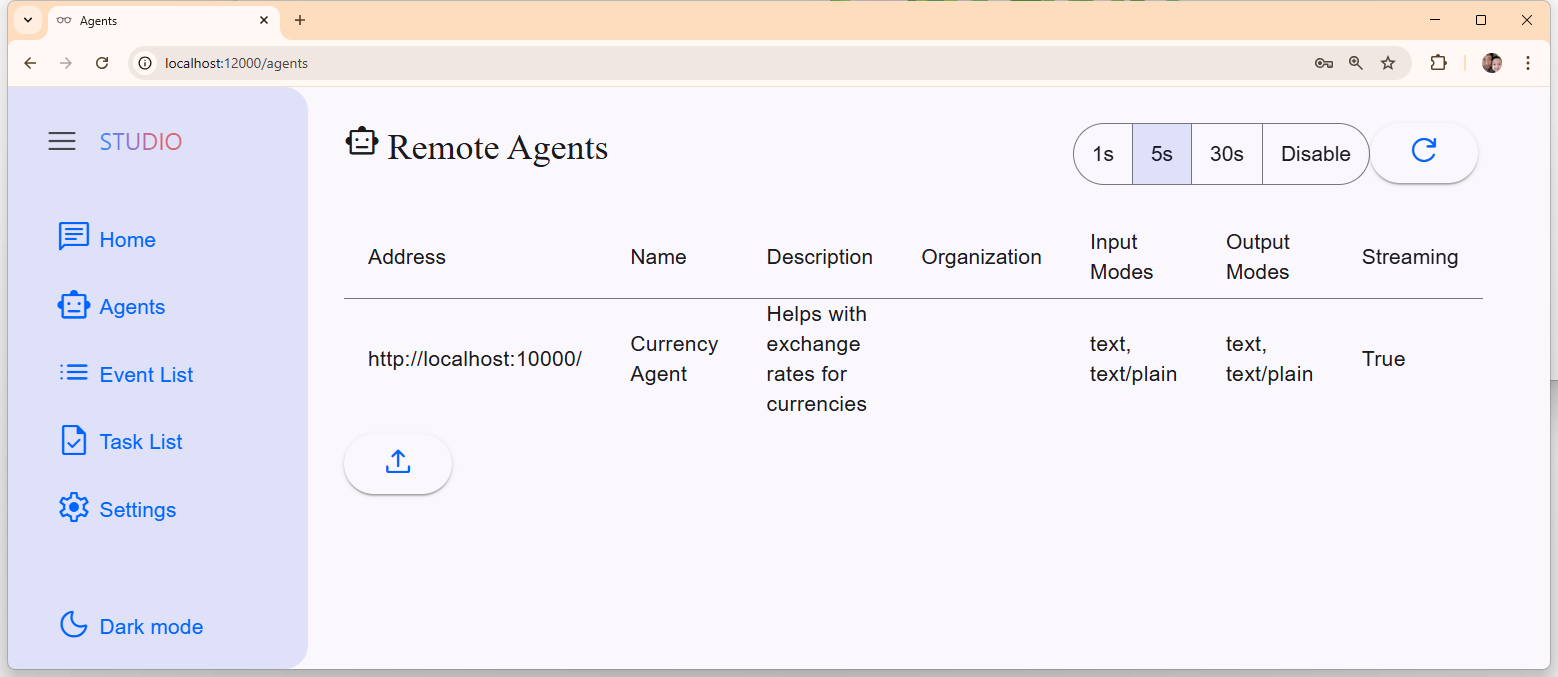Click the upload agent icon button
Image resolution: width=1558 pixels, height=677 pixels.
point(398,463)
